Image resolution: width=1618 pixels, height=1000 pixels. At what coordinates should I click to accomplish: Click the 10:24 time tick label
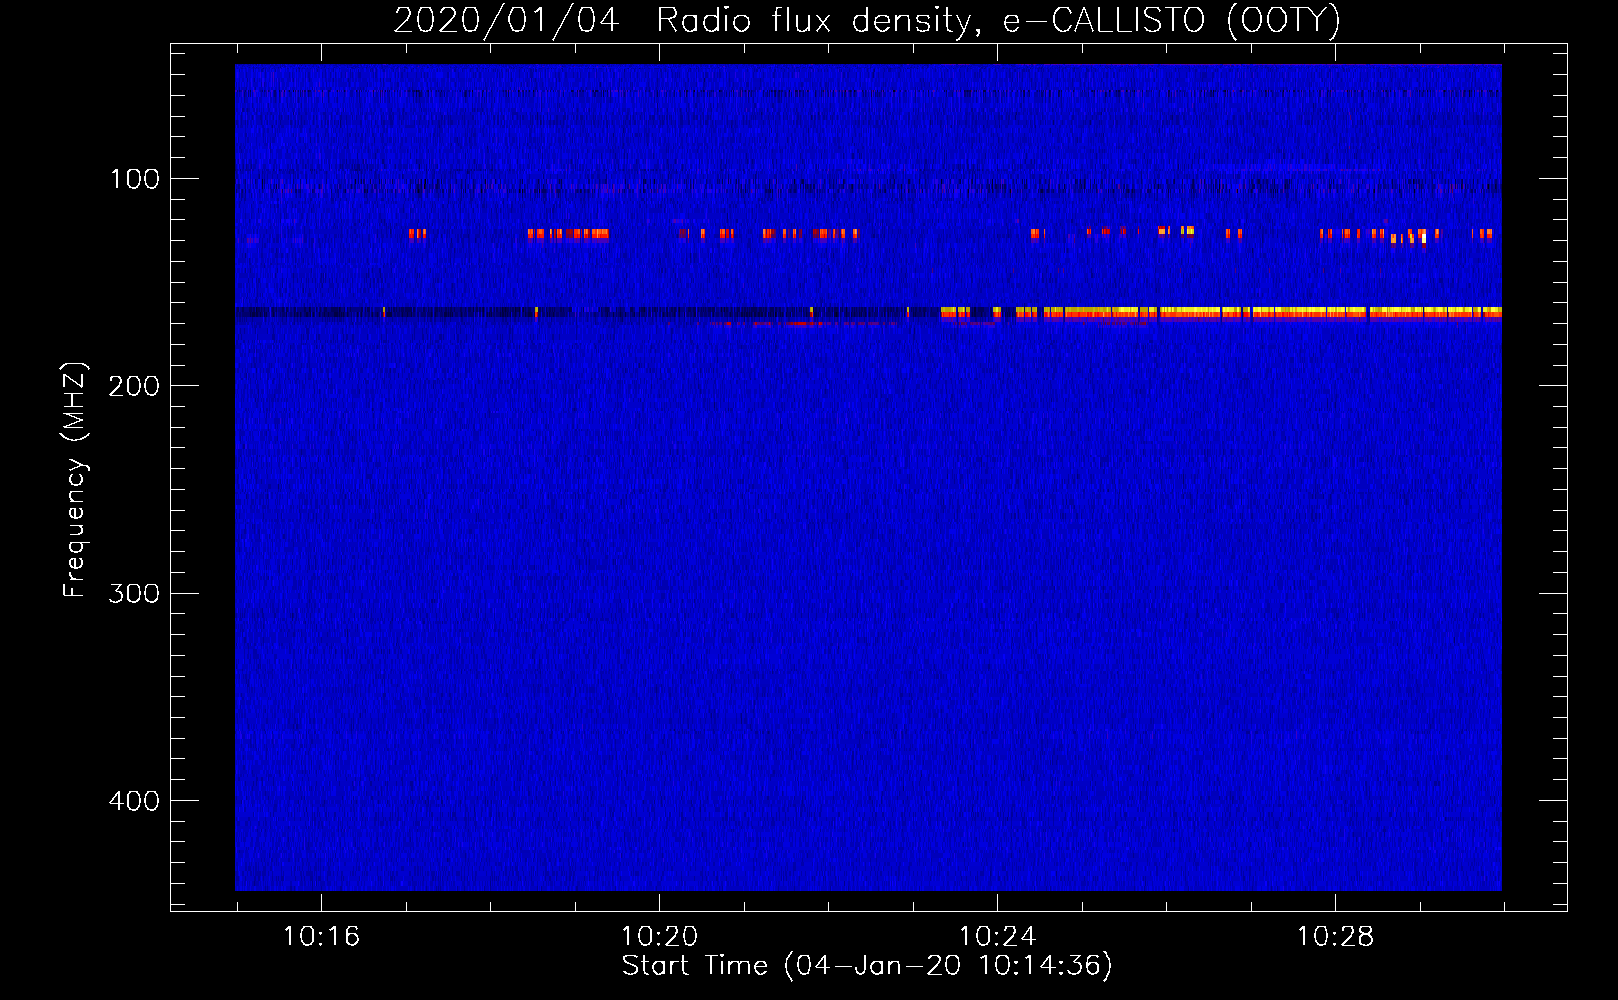click(x=997, y=937)
